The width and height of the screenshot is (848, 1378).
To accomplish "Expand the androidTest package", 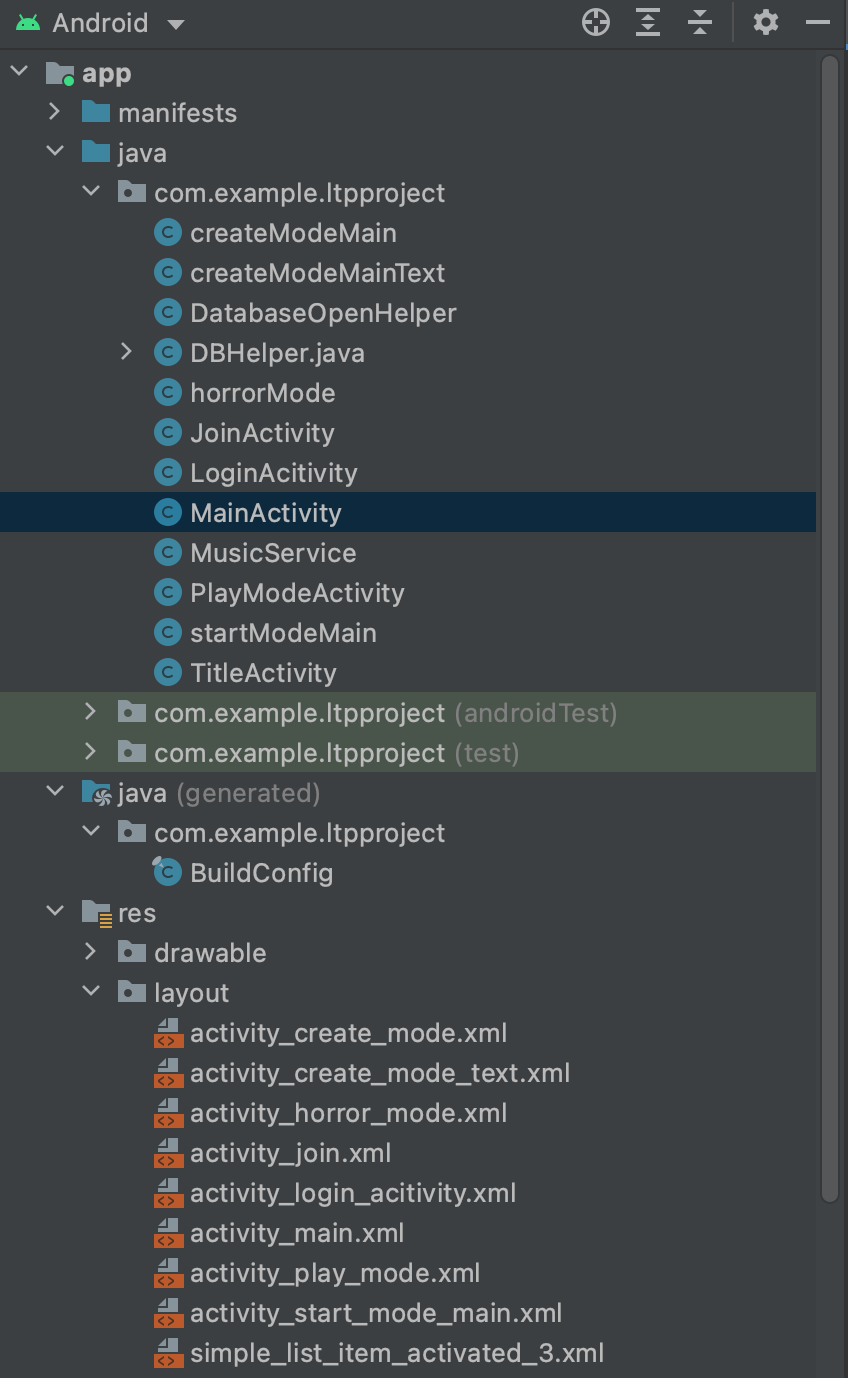I will click(91, 712).
